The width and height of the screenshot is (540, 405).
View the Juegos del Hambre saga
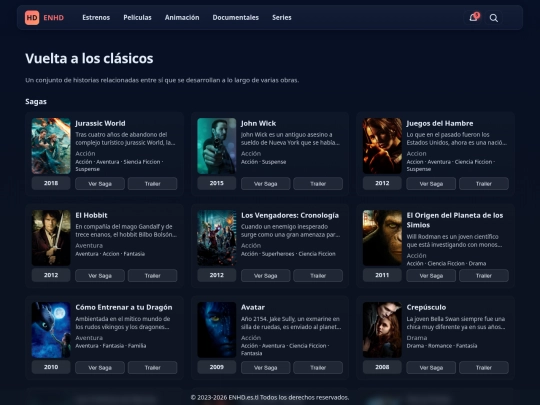[x=431, y=184]
